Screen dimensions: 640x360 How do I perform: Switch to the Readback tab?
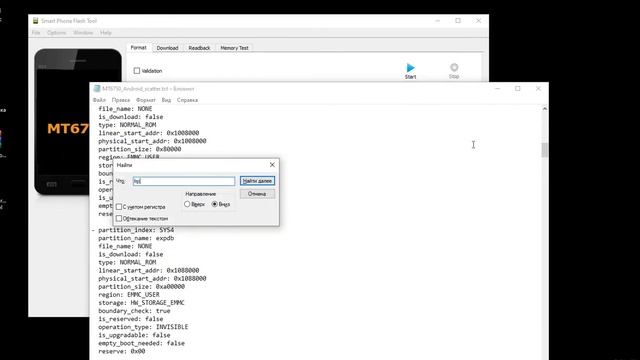pos(199,48)
